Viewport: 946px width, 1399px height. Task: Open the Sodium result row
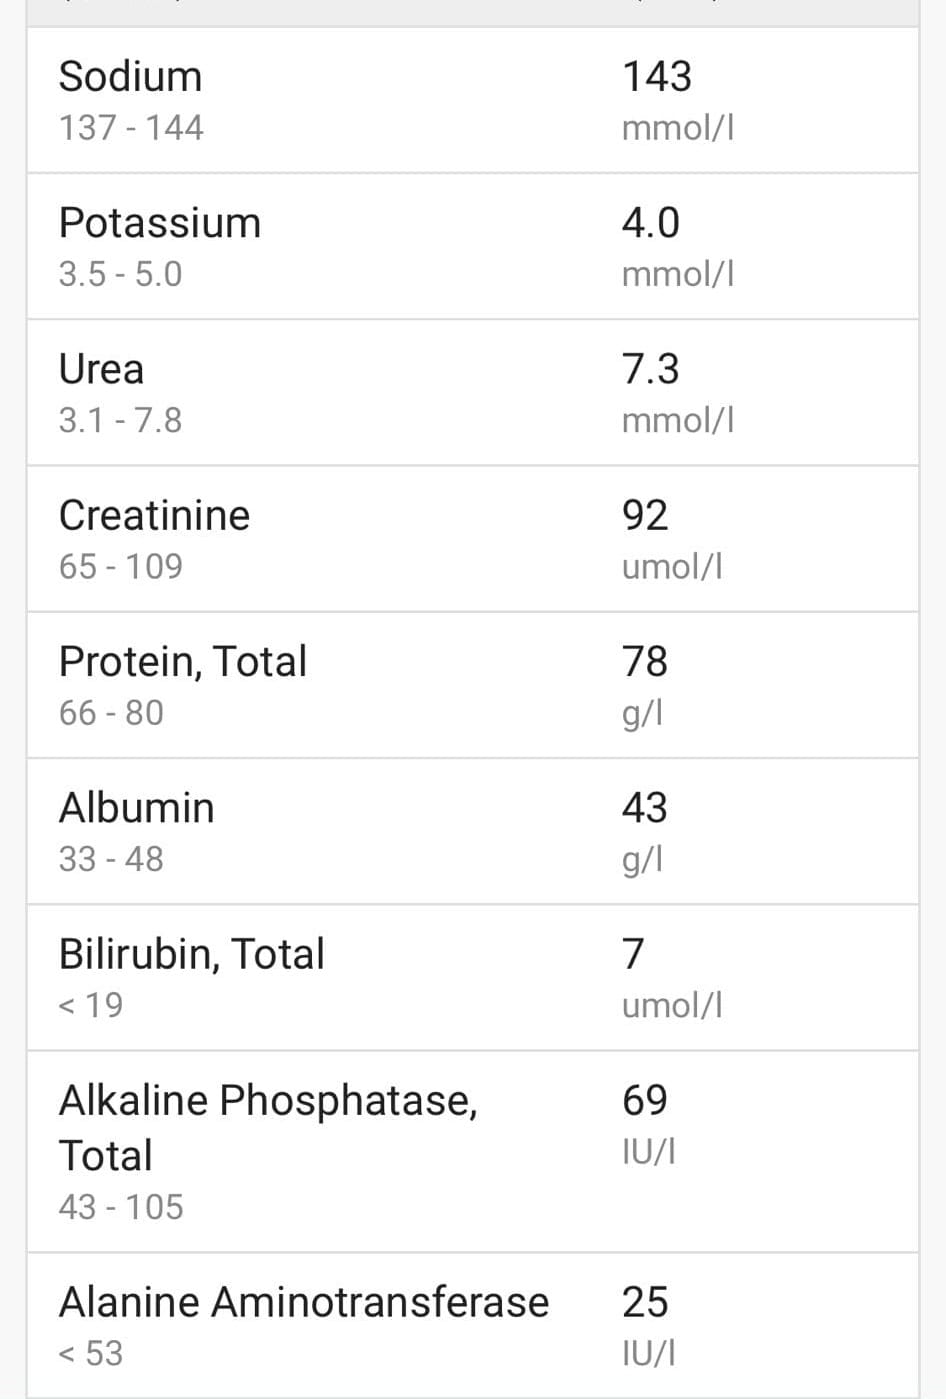click(x=472, y=100)
